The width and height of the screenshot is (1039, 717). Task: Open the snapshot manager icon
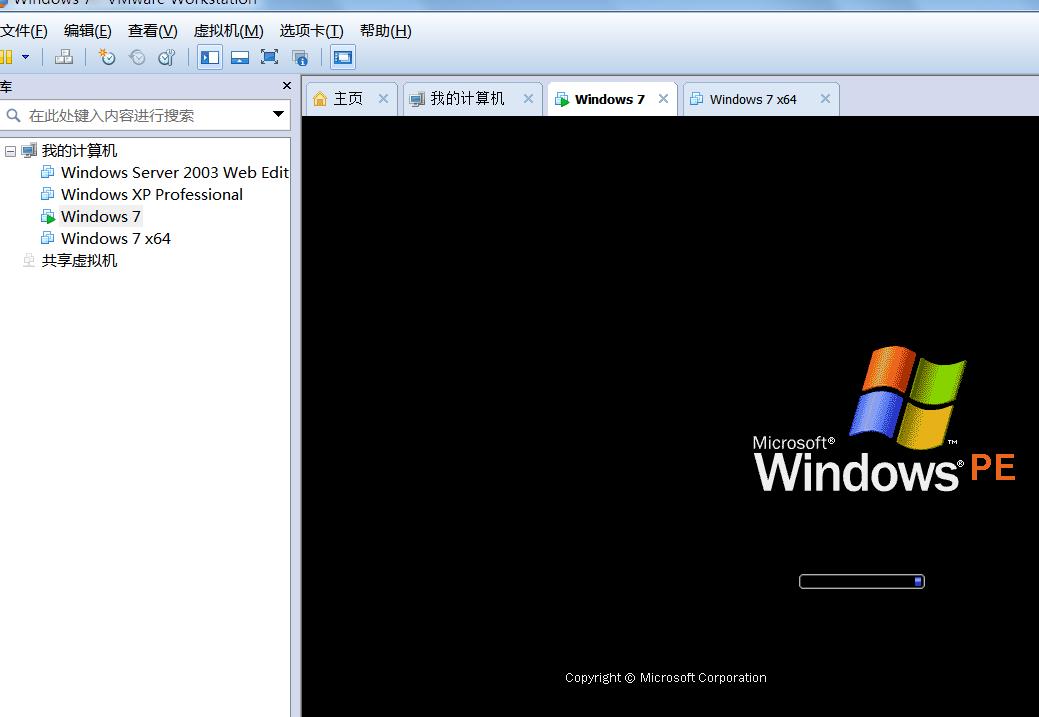coord(167,57)
